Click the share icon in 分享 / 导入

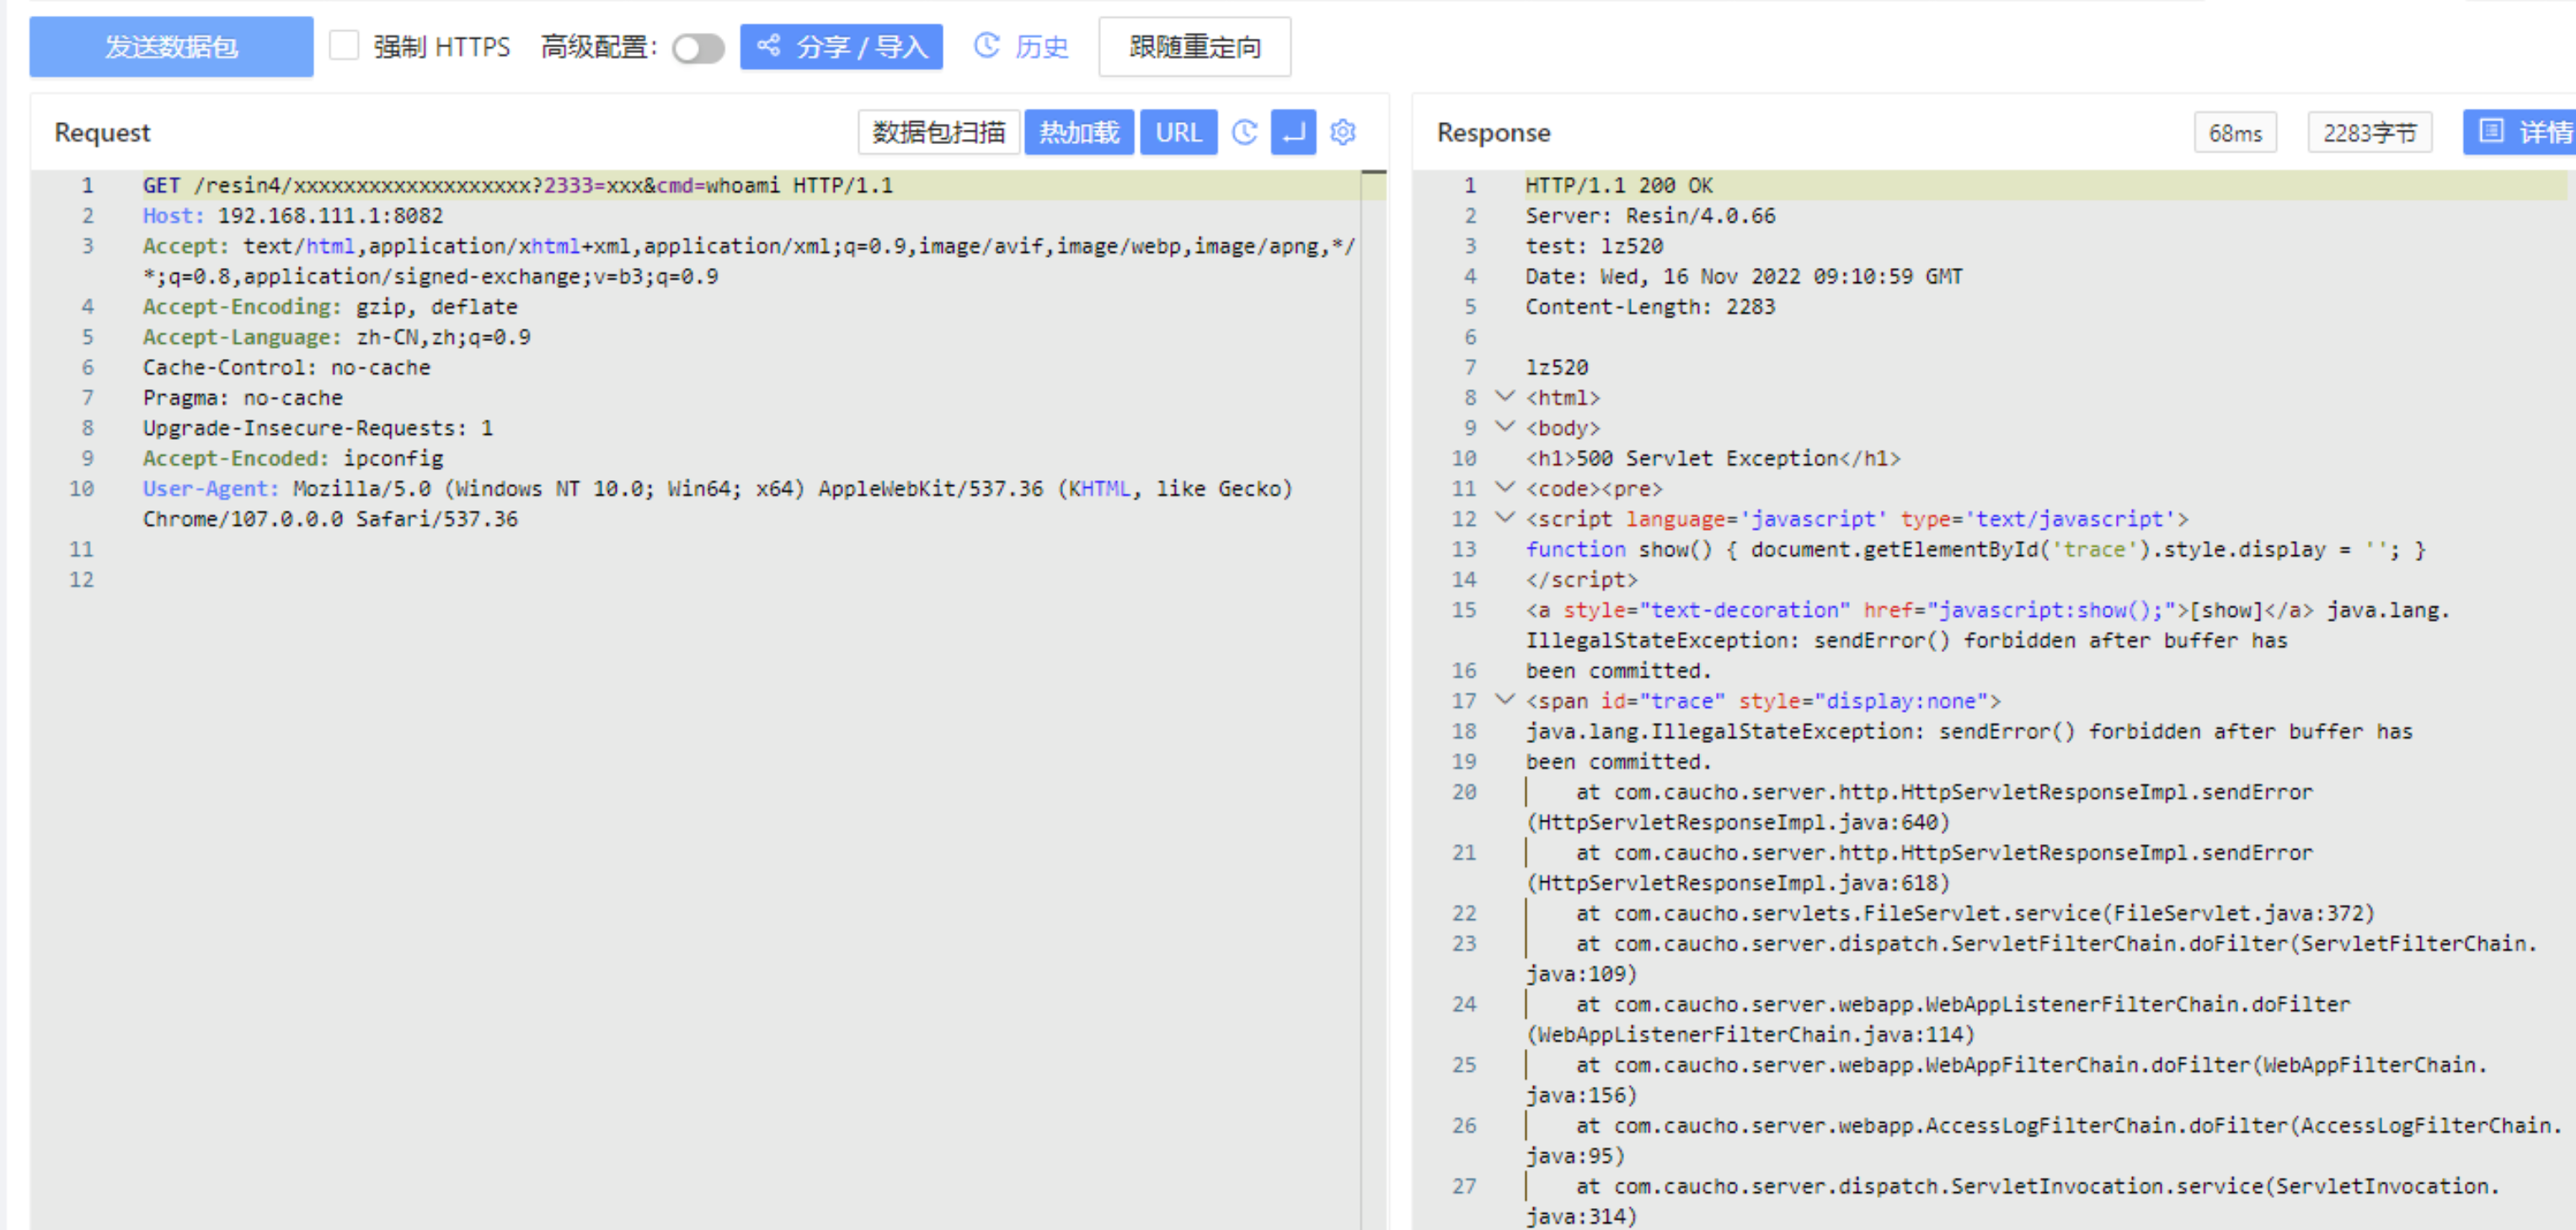point(769,45)
